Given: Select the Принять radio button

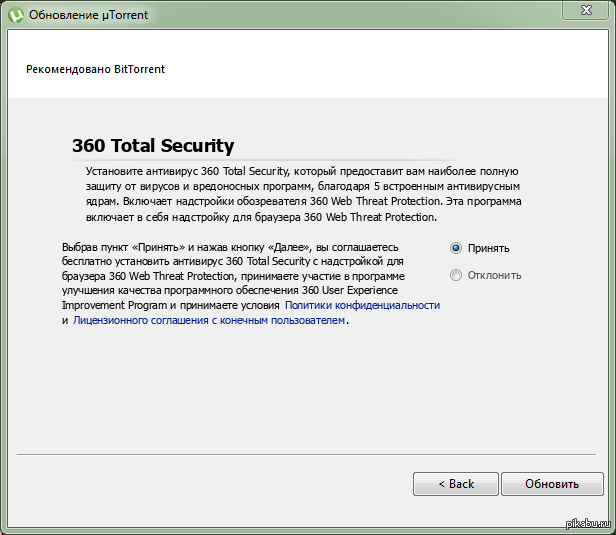Looking at the screenshot, I should [x=456, y=248].
